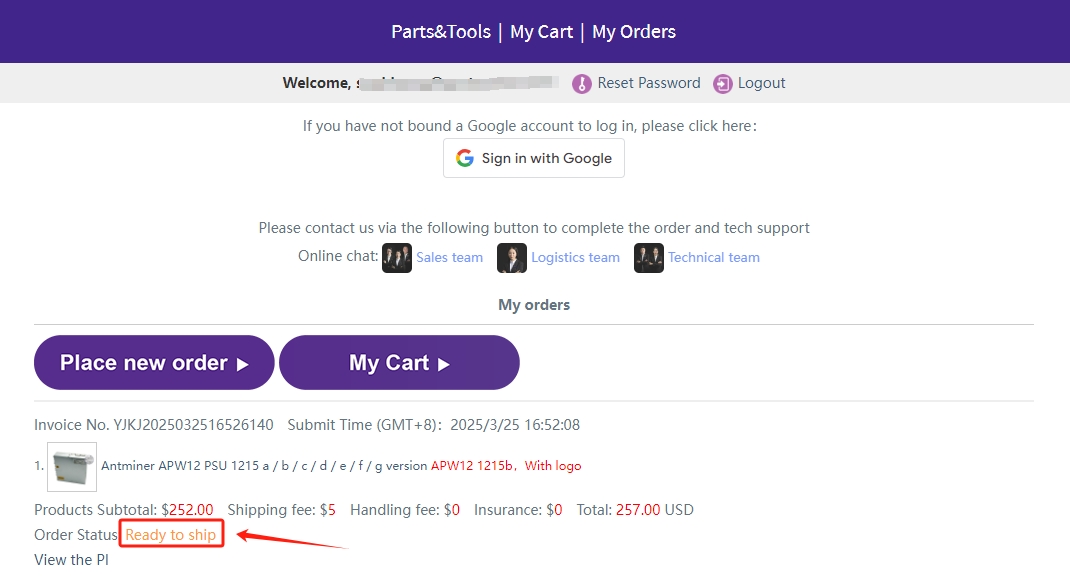This screenshot has width=1070, height=580.
Task: Open the Technical team chat link
Action: tap(714, 258)
